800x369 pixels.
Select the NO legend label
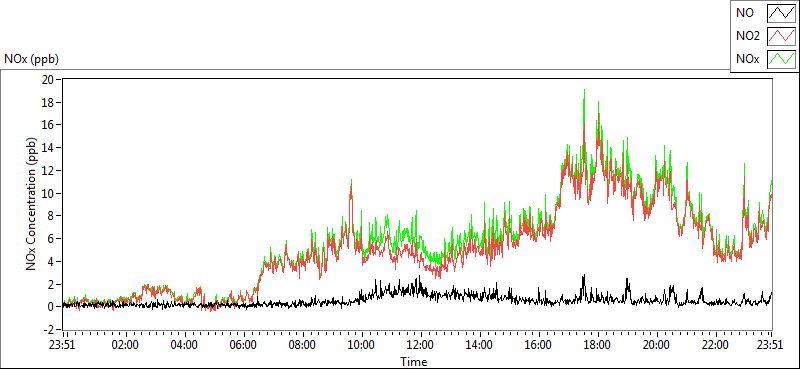point(745,14)
